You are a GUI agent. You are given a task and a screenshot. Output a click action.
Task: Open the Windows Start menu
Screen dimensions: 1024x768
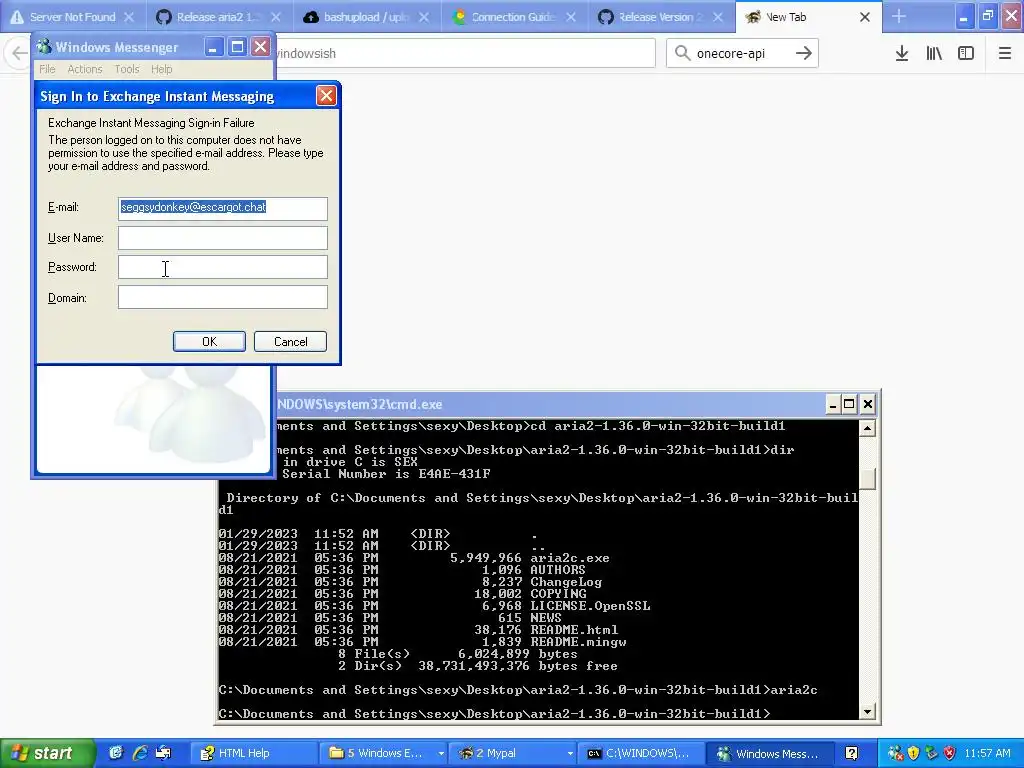click(x=47, y=753)
